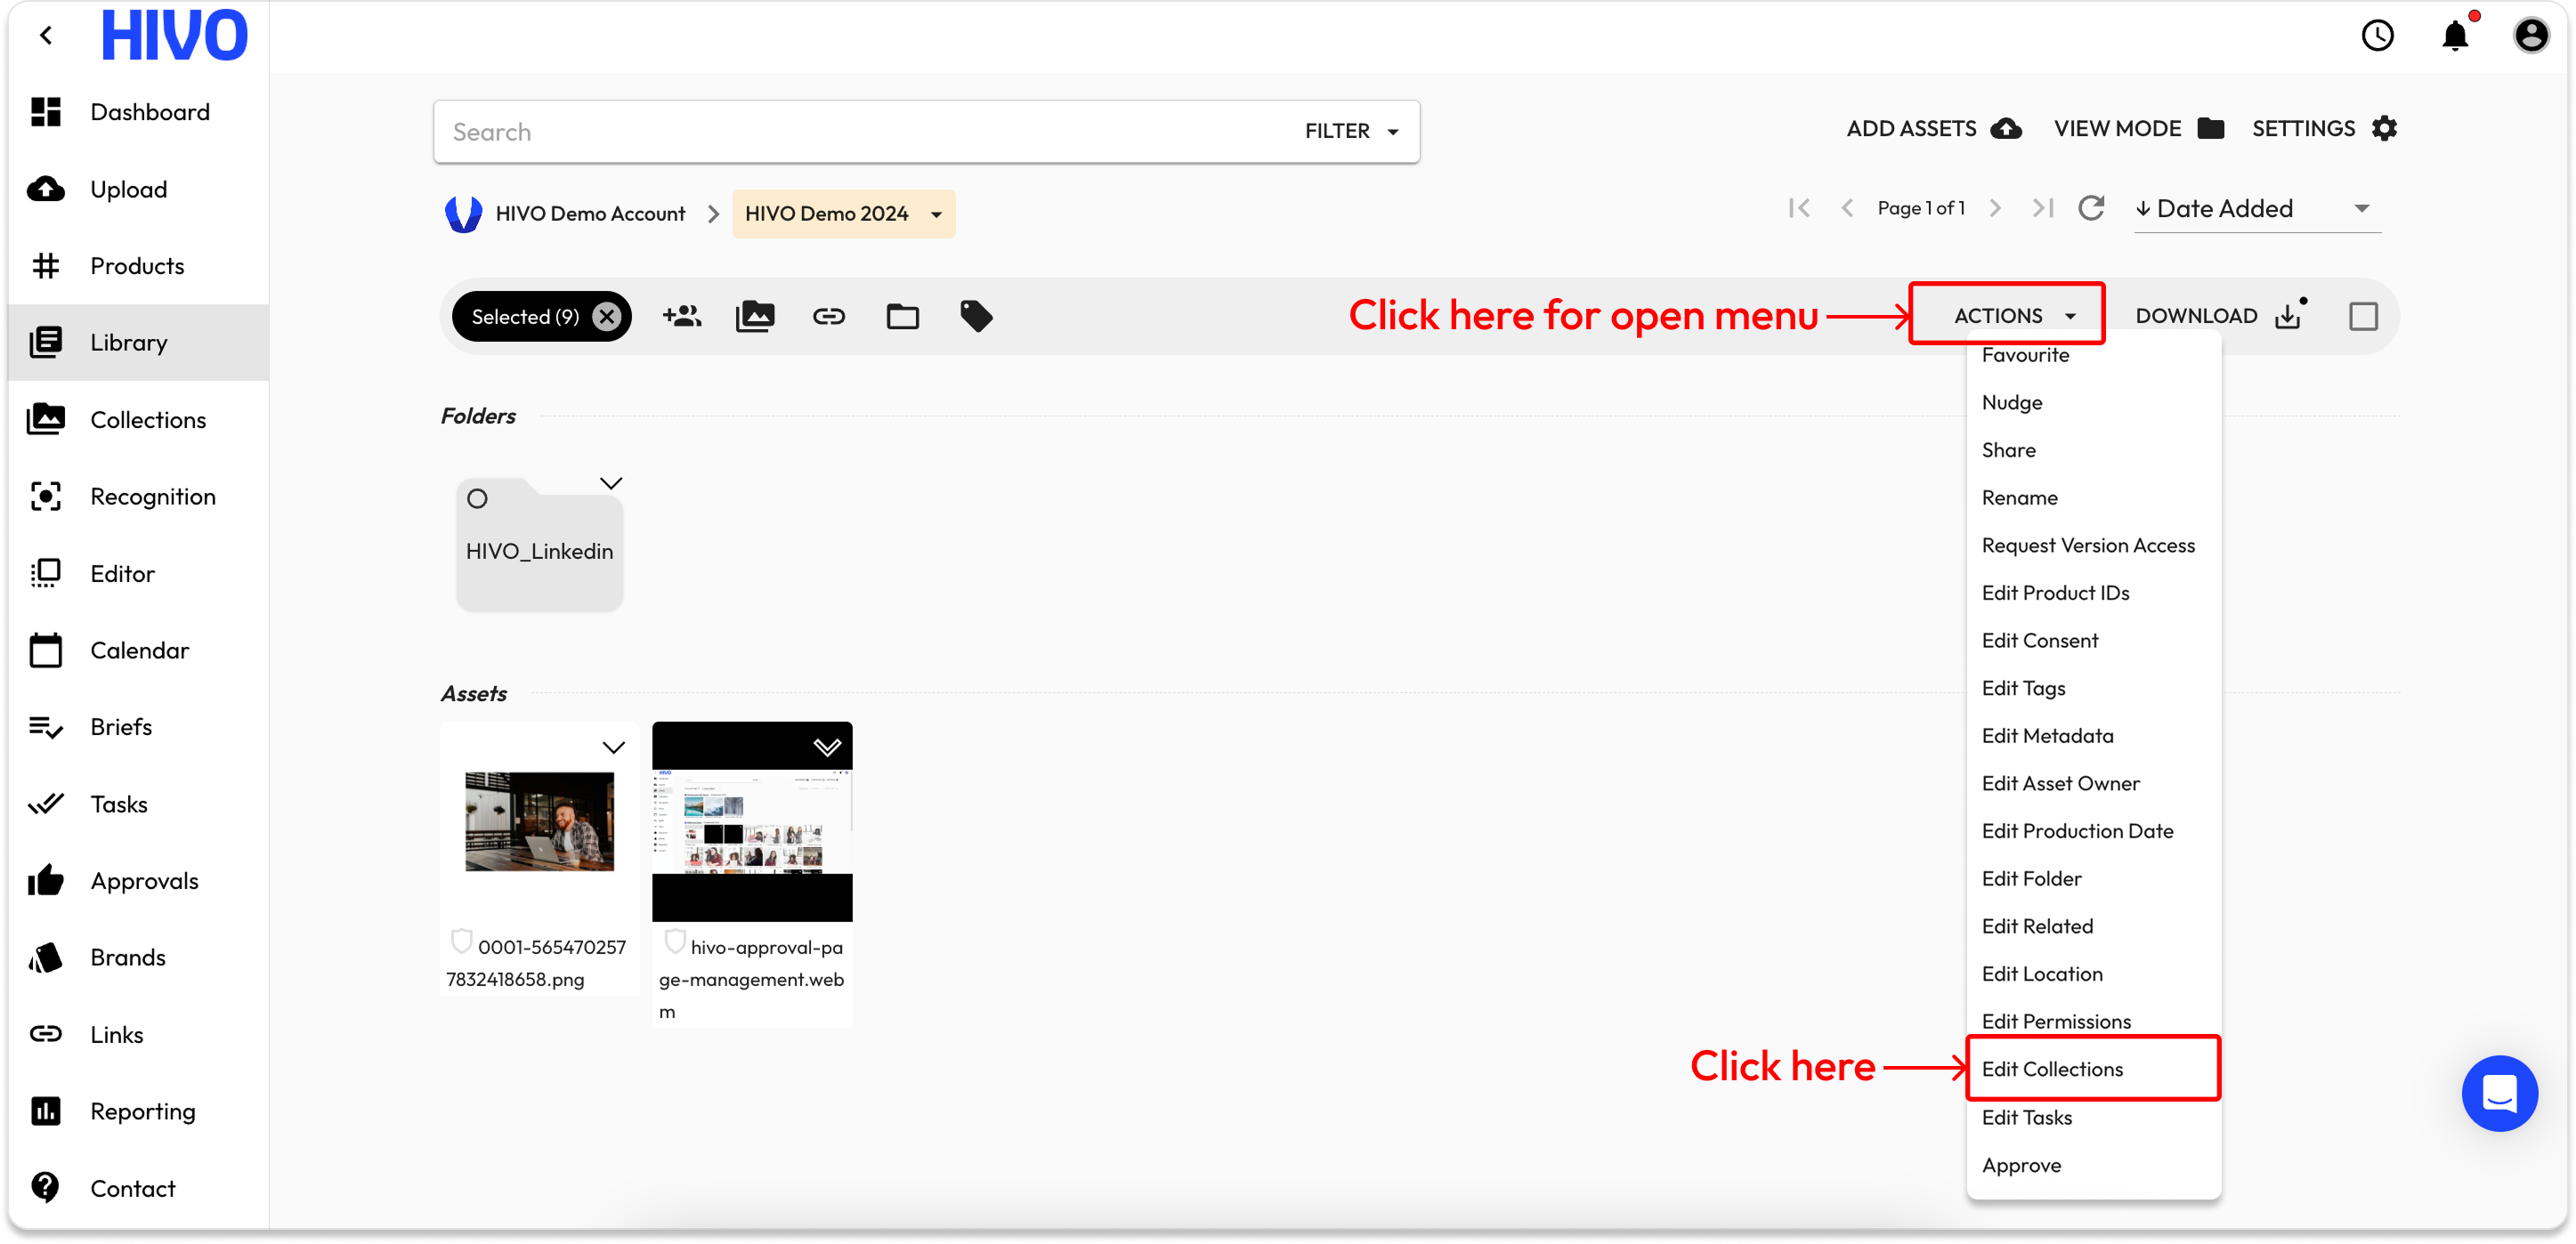The height and width of the screenshot is (1244, 2576).
Task: Click the ADD ASSETS button
Action: (1932, 129)
